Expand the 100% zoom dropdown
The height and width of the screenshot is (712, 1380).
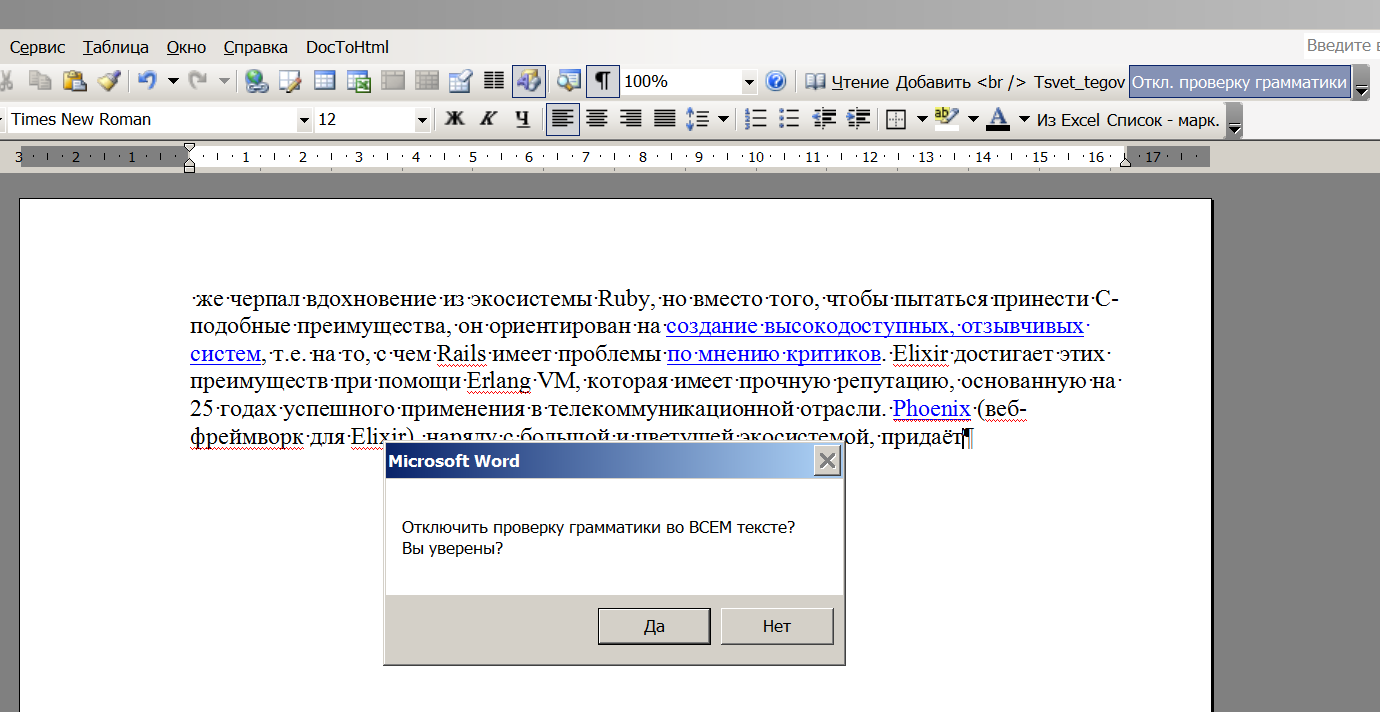tap(749, 82)
